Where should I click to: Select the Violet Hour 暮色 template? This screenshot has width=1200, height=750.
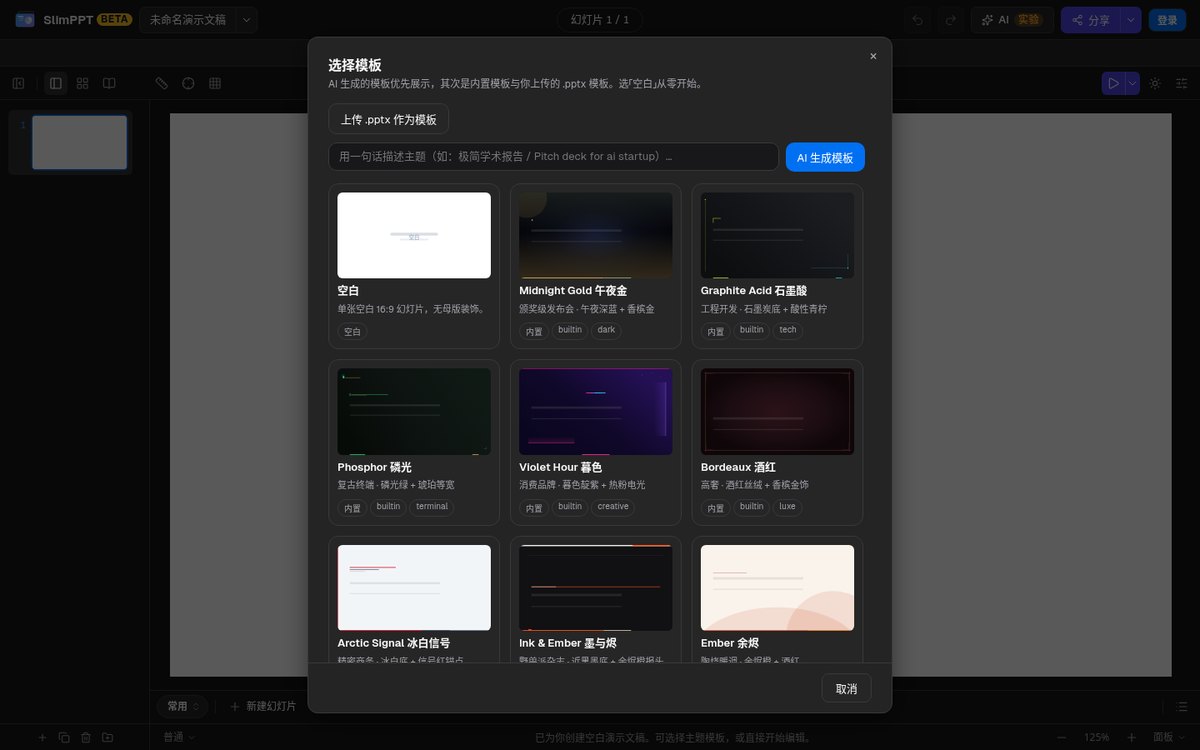click(596, 442)
